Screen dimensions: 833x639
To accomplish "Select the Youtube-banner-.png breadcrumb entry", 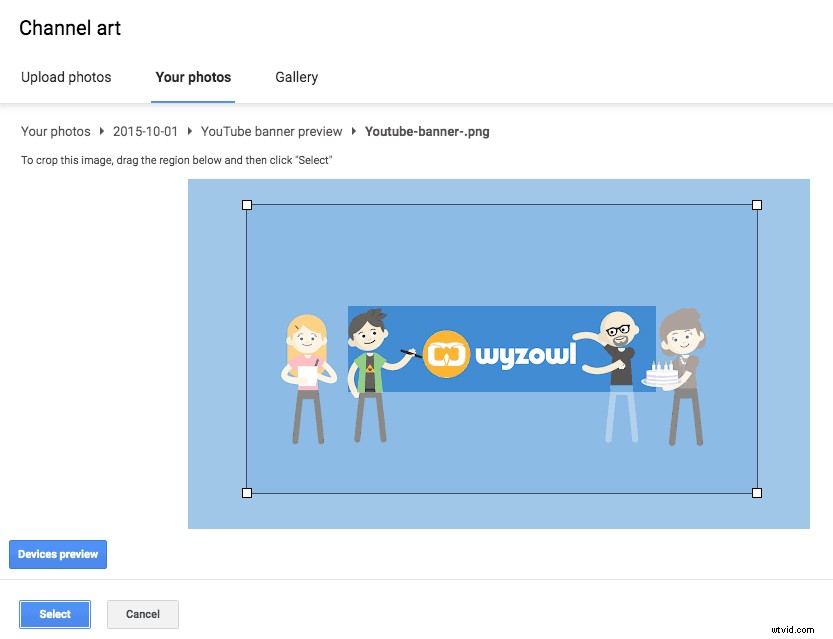I will coord(427,131).
